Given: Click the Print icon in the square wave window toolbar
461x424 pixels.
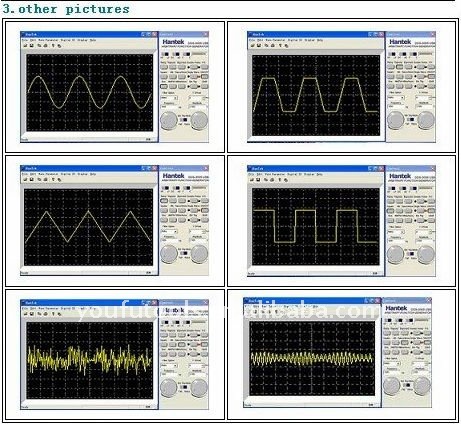Looking at the screenshot, I should [272, 180].
